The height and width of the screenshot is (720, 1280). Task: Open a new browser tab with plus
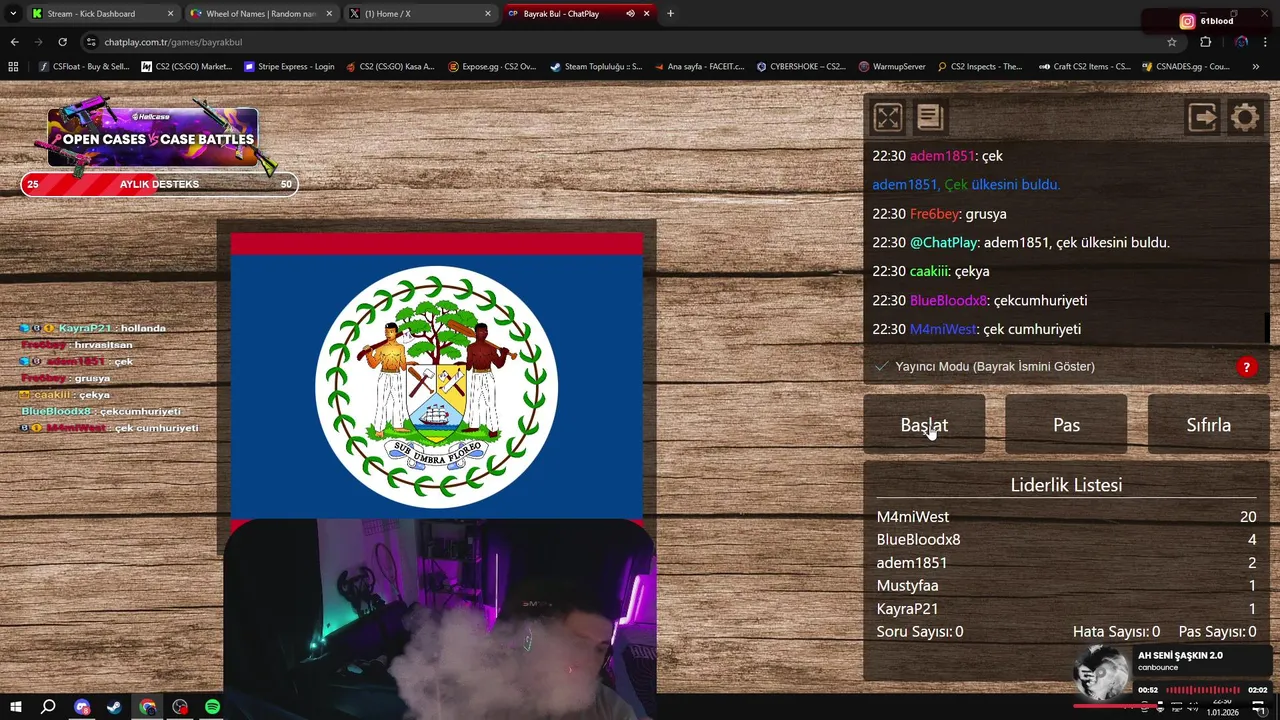click(x=670, y=14)
